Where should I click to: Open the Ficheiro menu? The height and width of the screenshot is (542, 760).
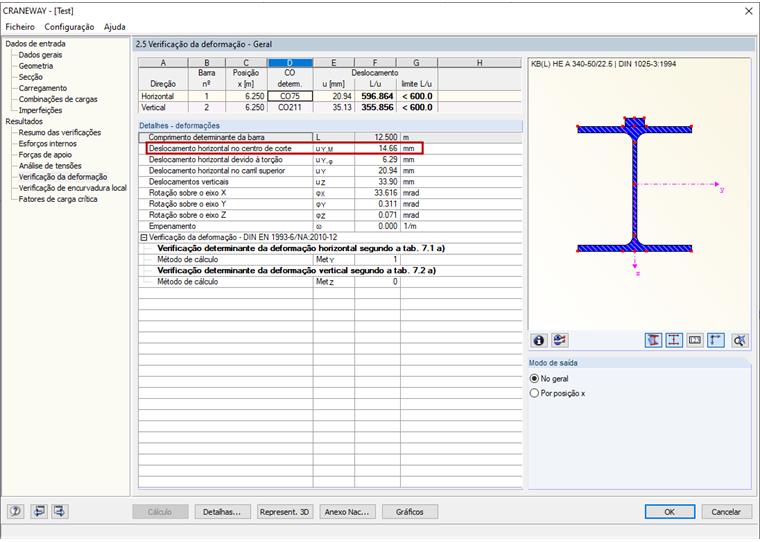click(20, 27)
